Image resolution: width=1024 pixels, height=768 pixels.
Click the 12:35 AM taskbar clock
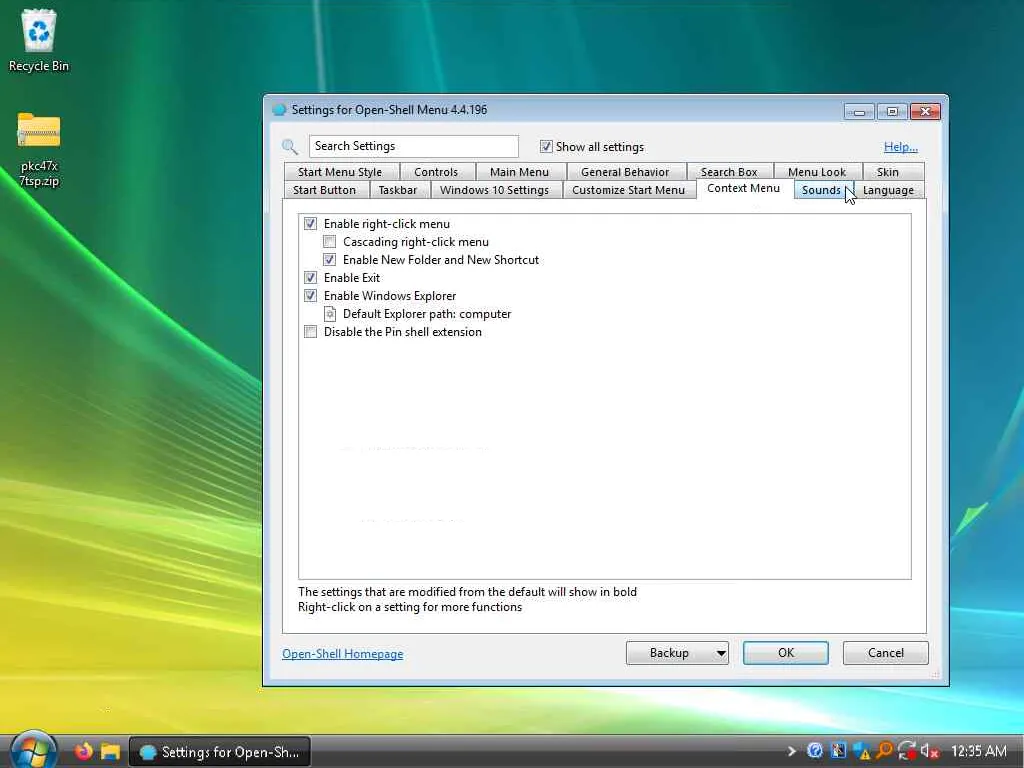[978, 751]
